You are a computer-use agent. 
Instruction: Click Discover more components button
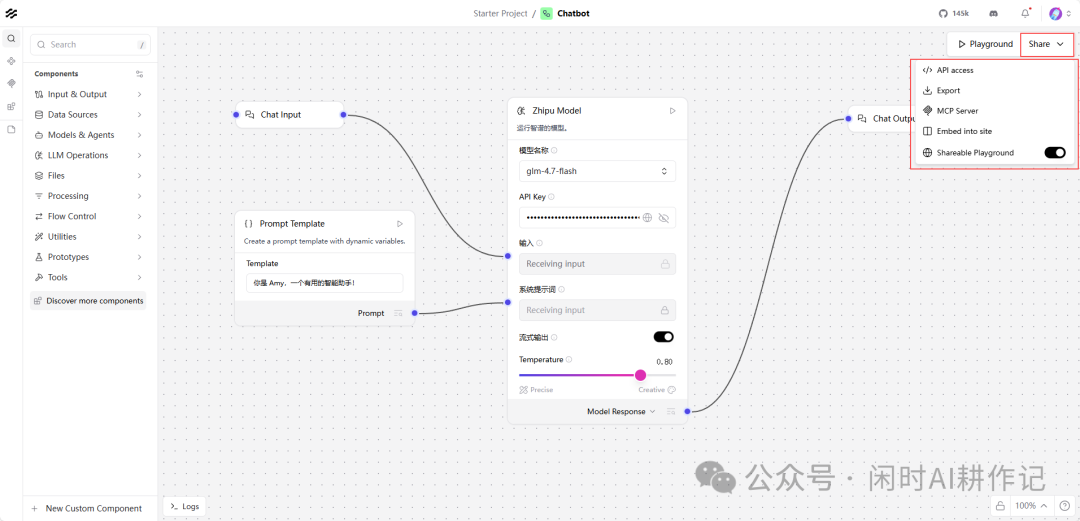(88, 300)
